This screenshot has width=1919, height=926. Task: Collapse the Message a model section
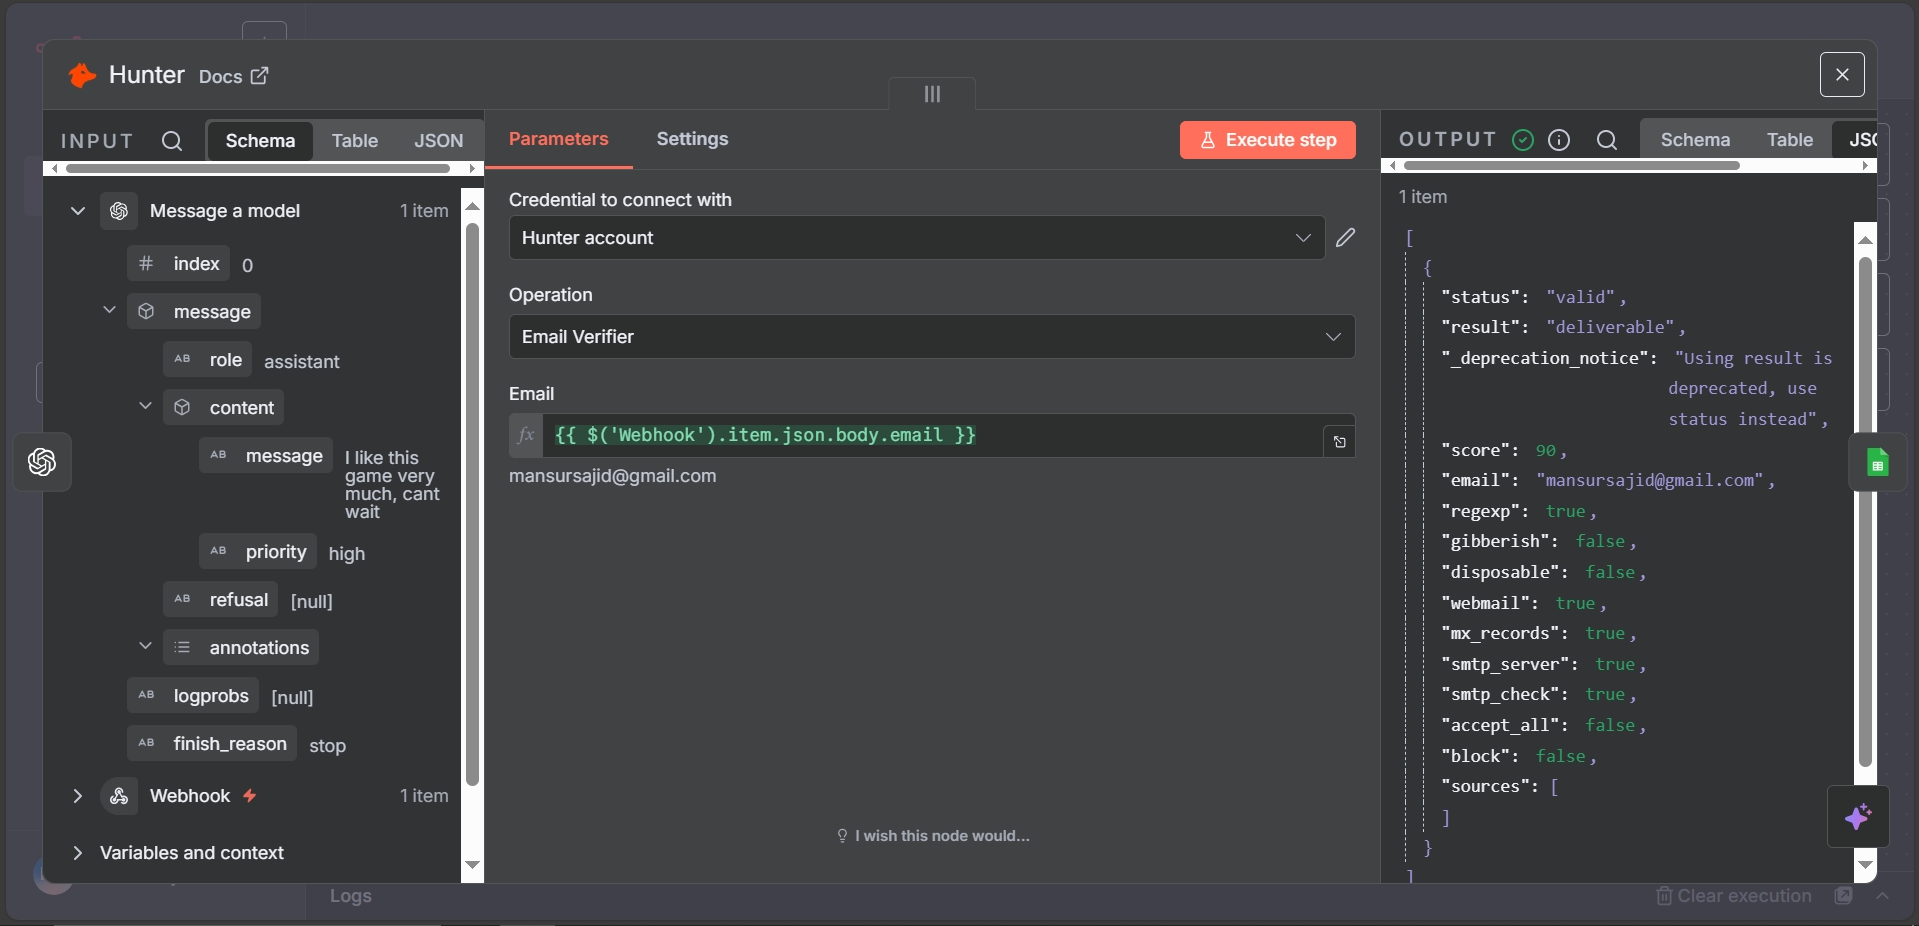[78, 211]
